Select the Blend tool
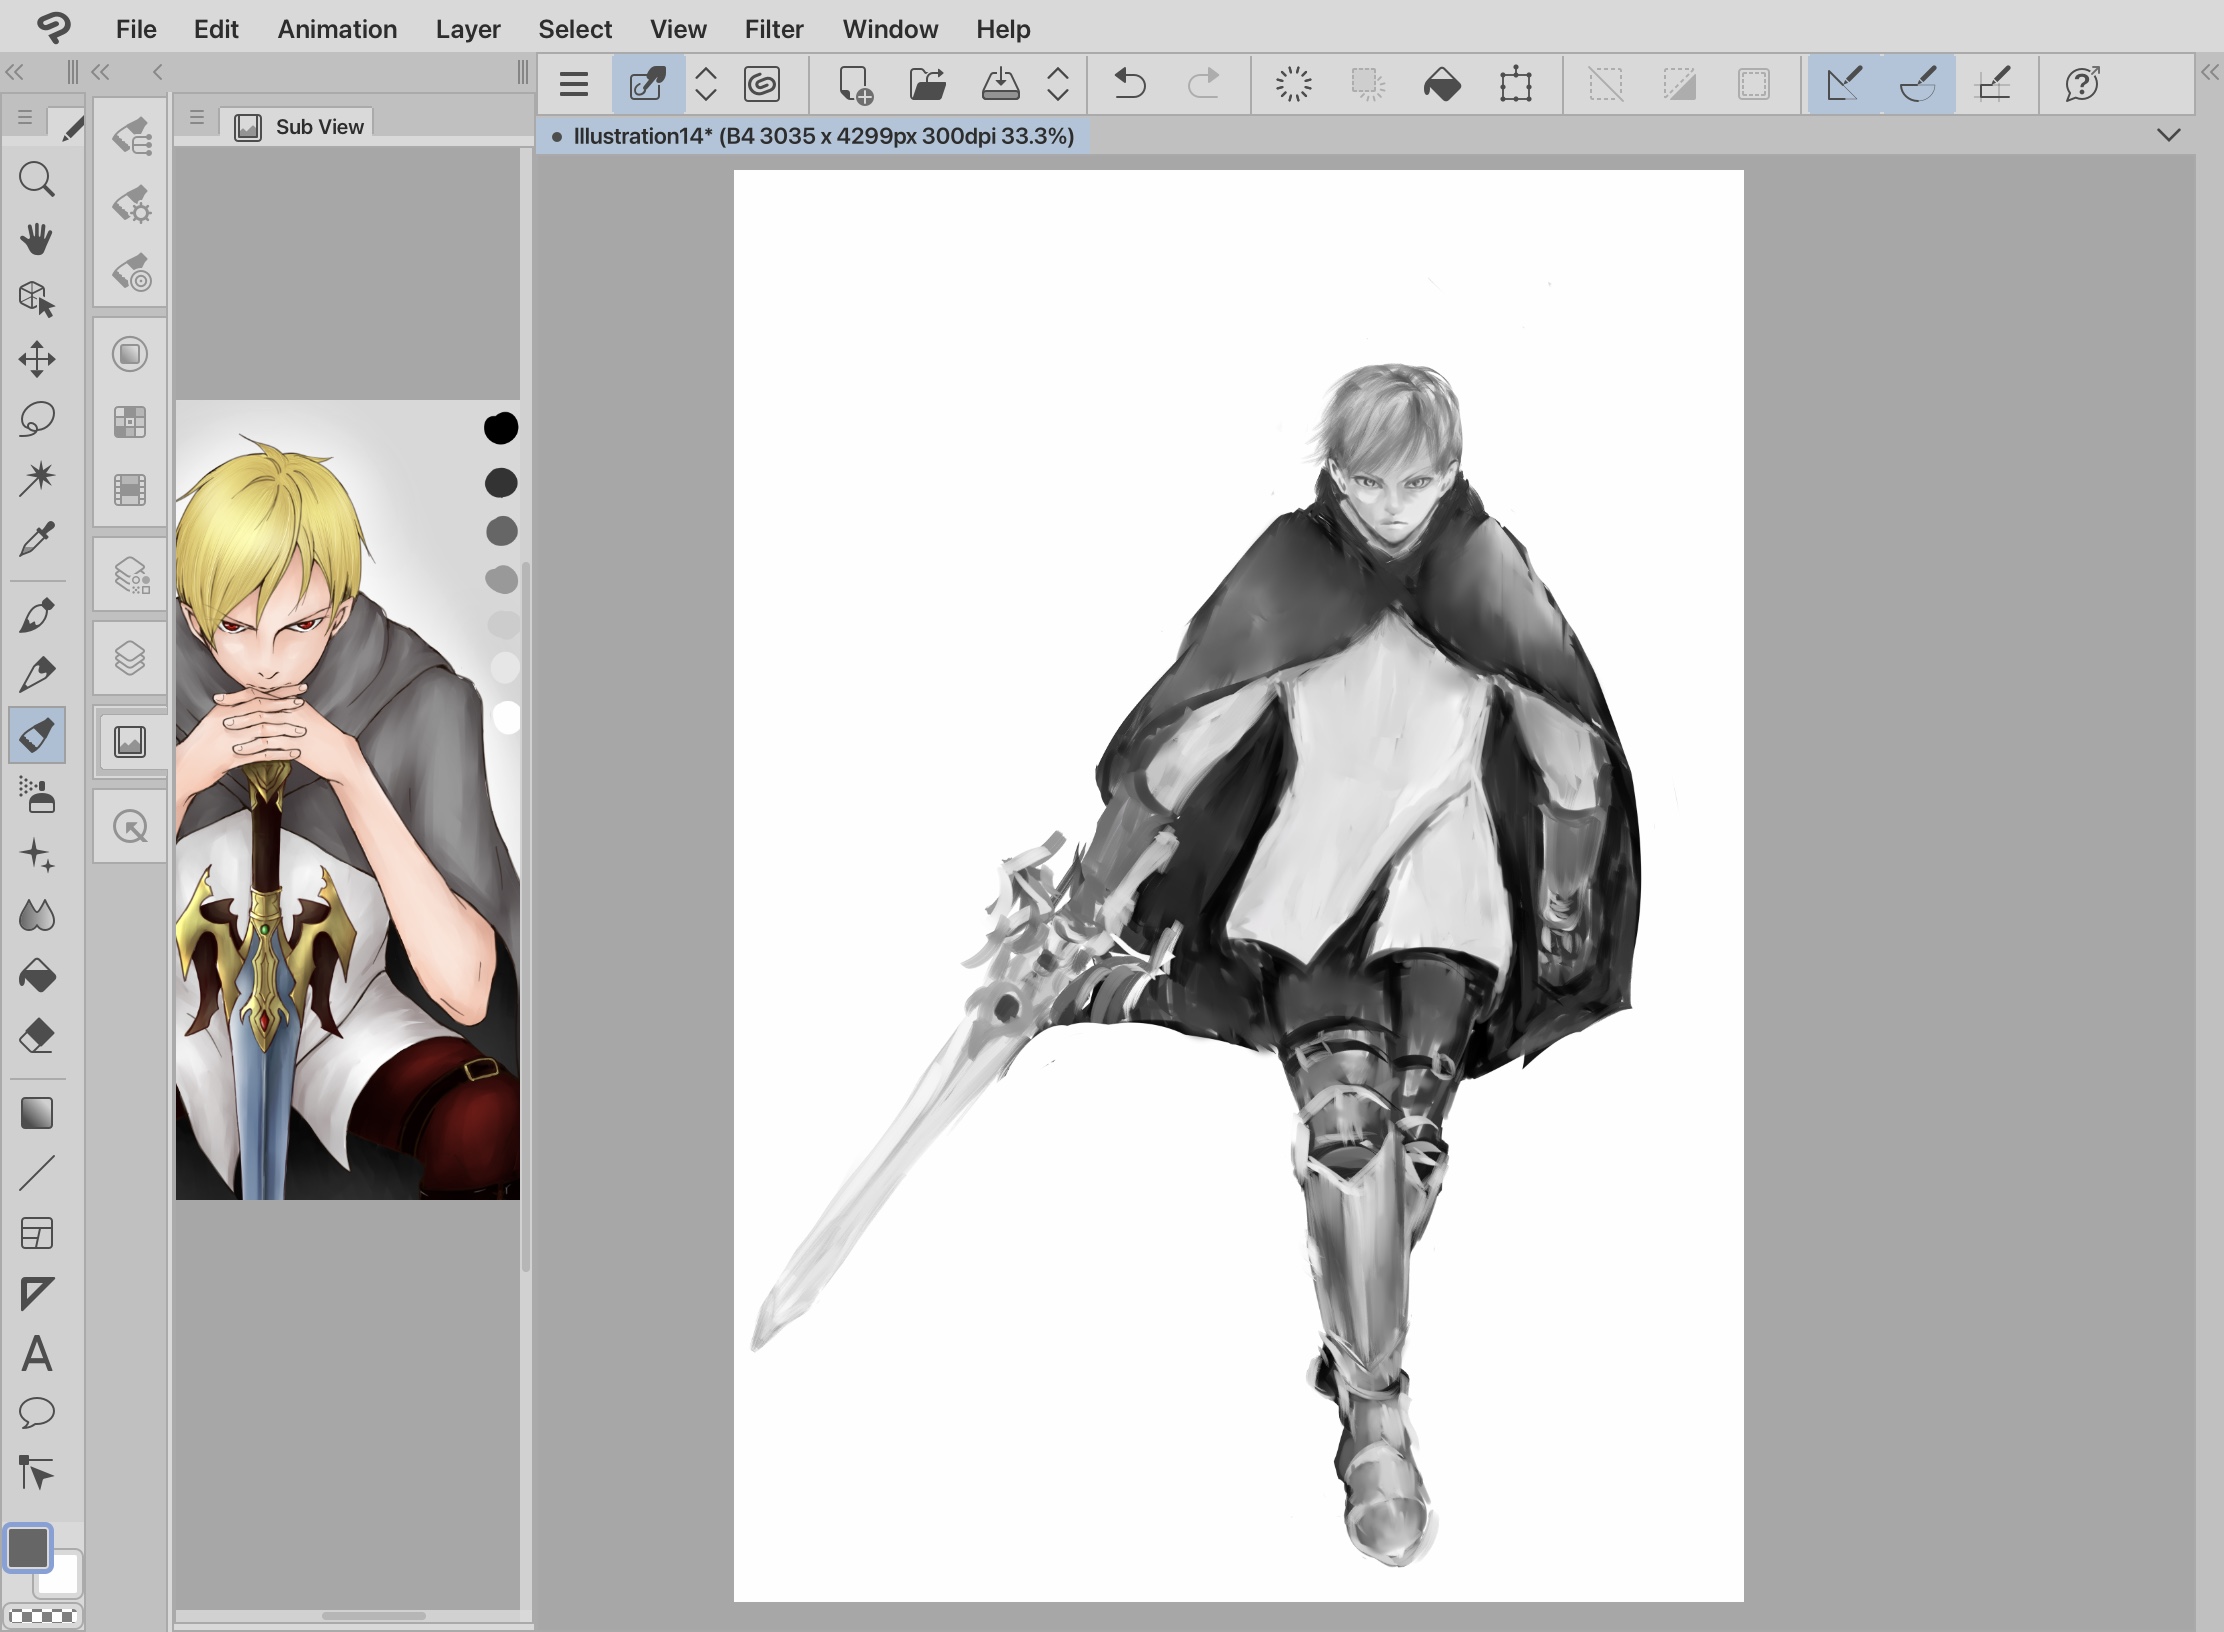This screenshot has height=1632, width=2224. tap(37, 916)
